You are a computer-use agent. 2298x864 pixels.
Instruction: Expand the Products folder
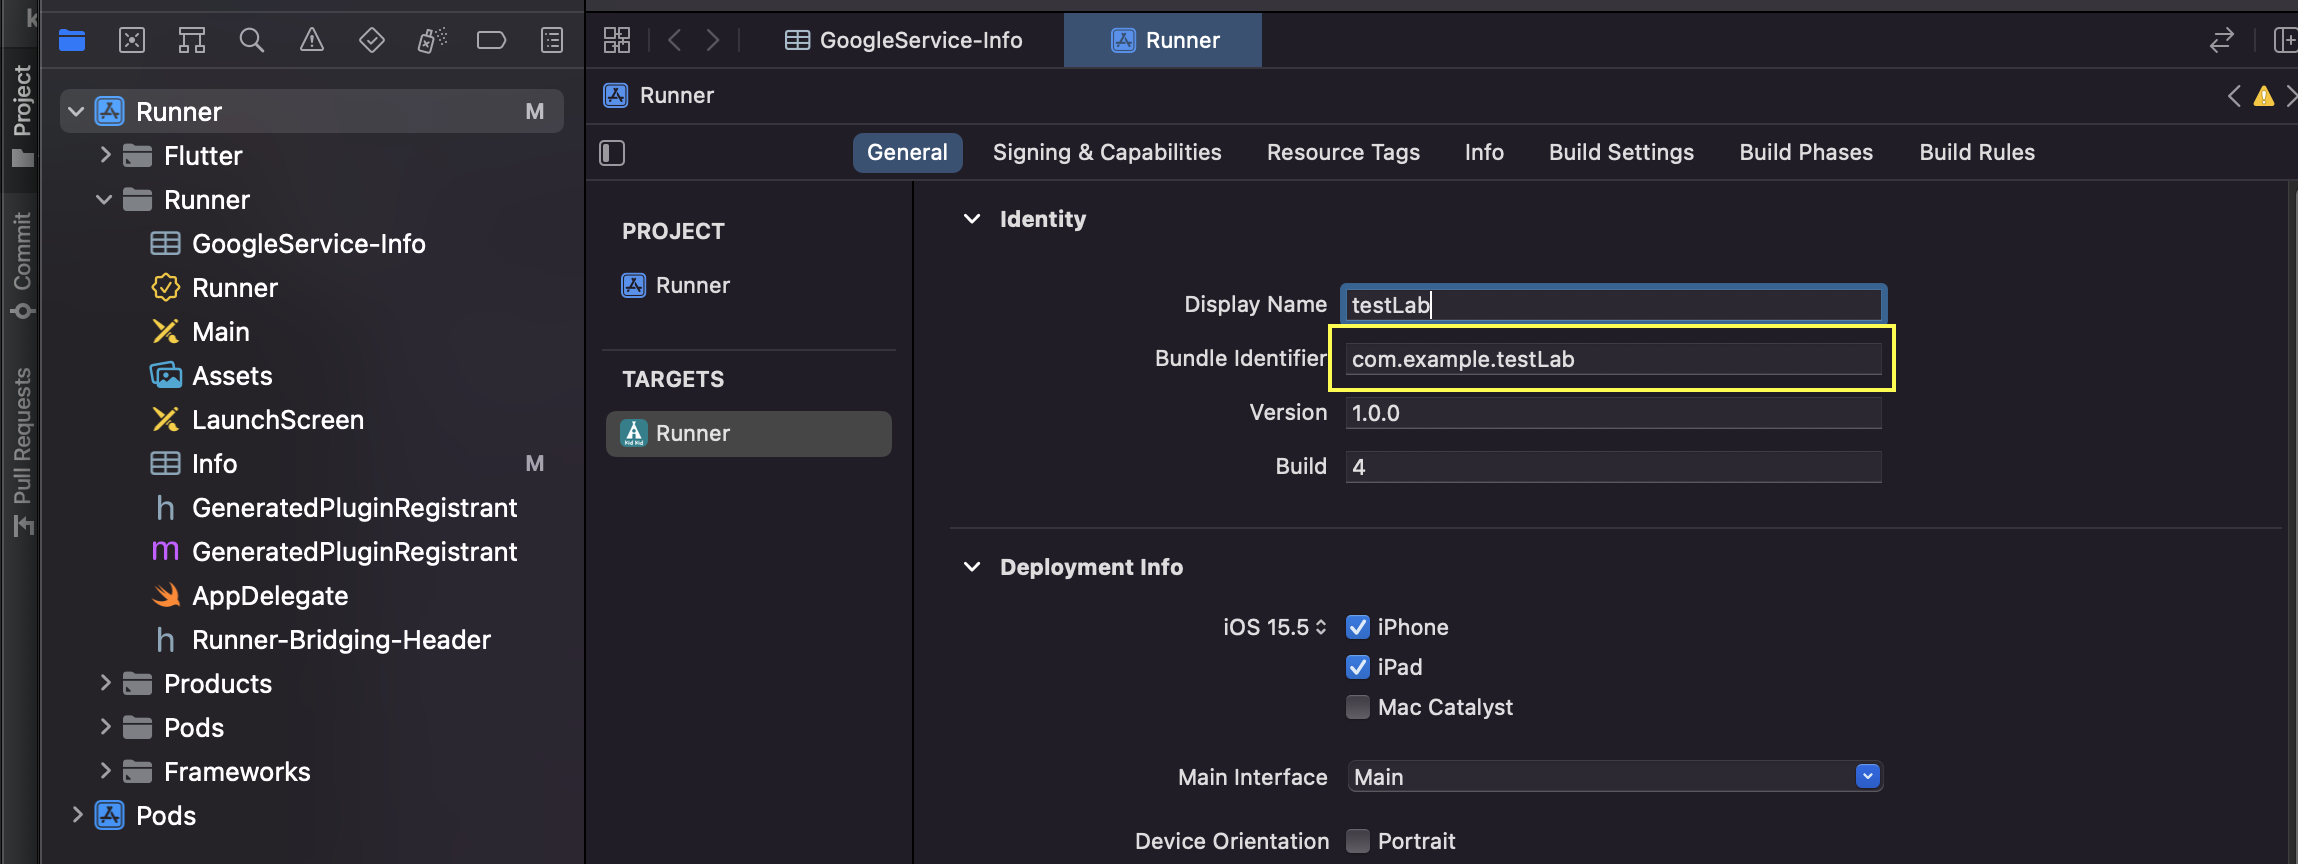(105, 683)
